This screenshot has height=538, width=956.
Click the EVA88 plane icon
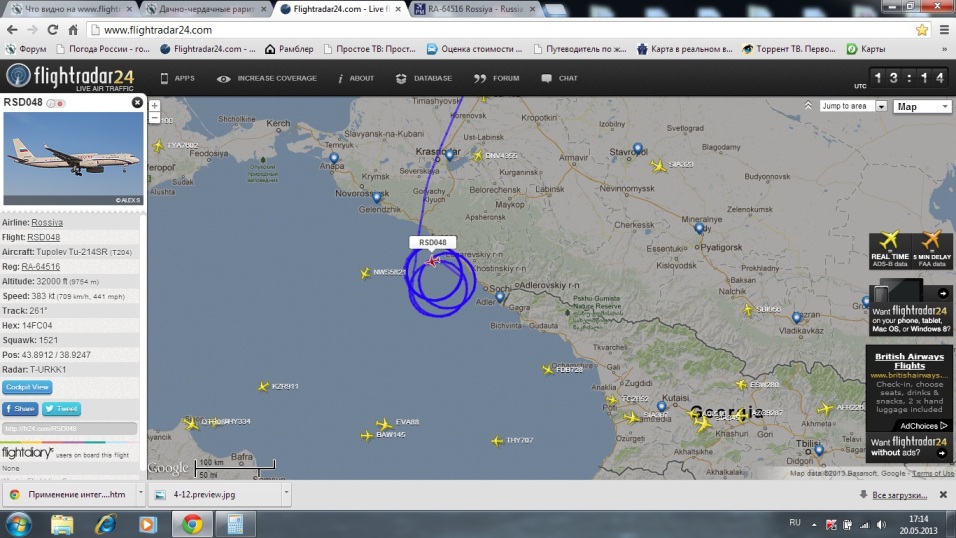coord(383,423)
